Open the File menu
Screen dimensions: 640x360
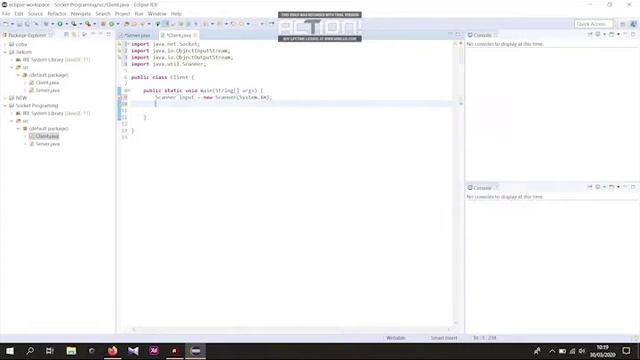click(6, 14)
